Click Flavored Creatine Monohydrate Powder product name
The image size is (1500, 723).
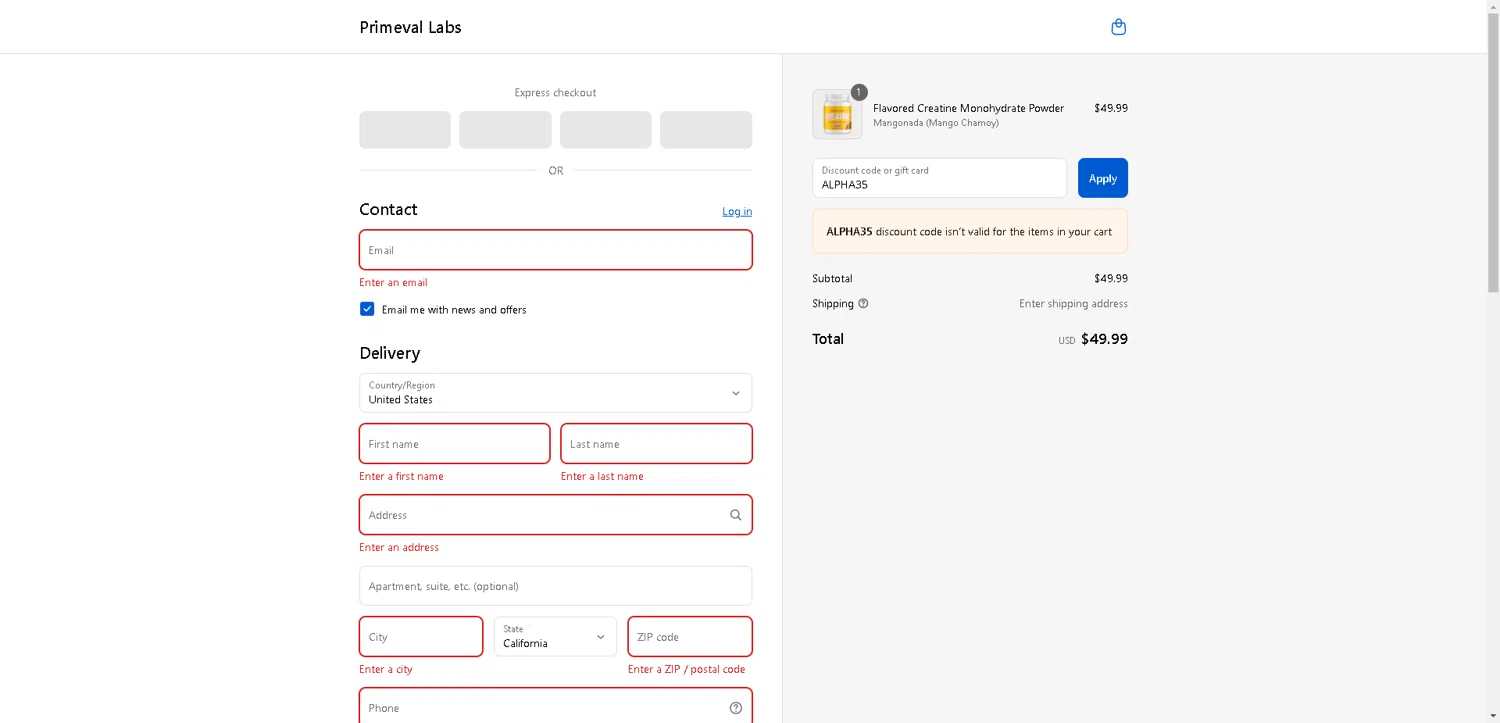click(x=968, y=108)
